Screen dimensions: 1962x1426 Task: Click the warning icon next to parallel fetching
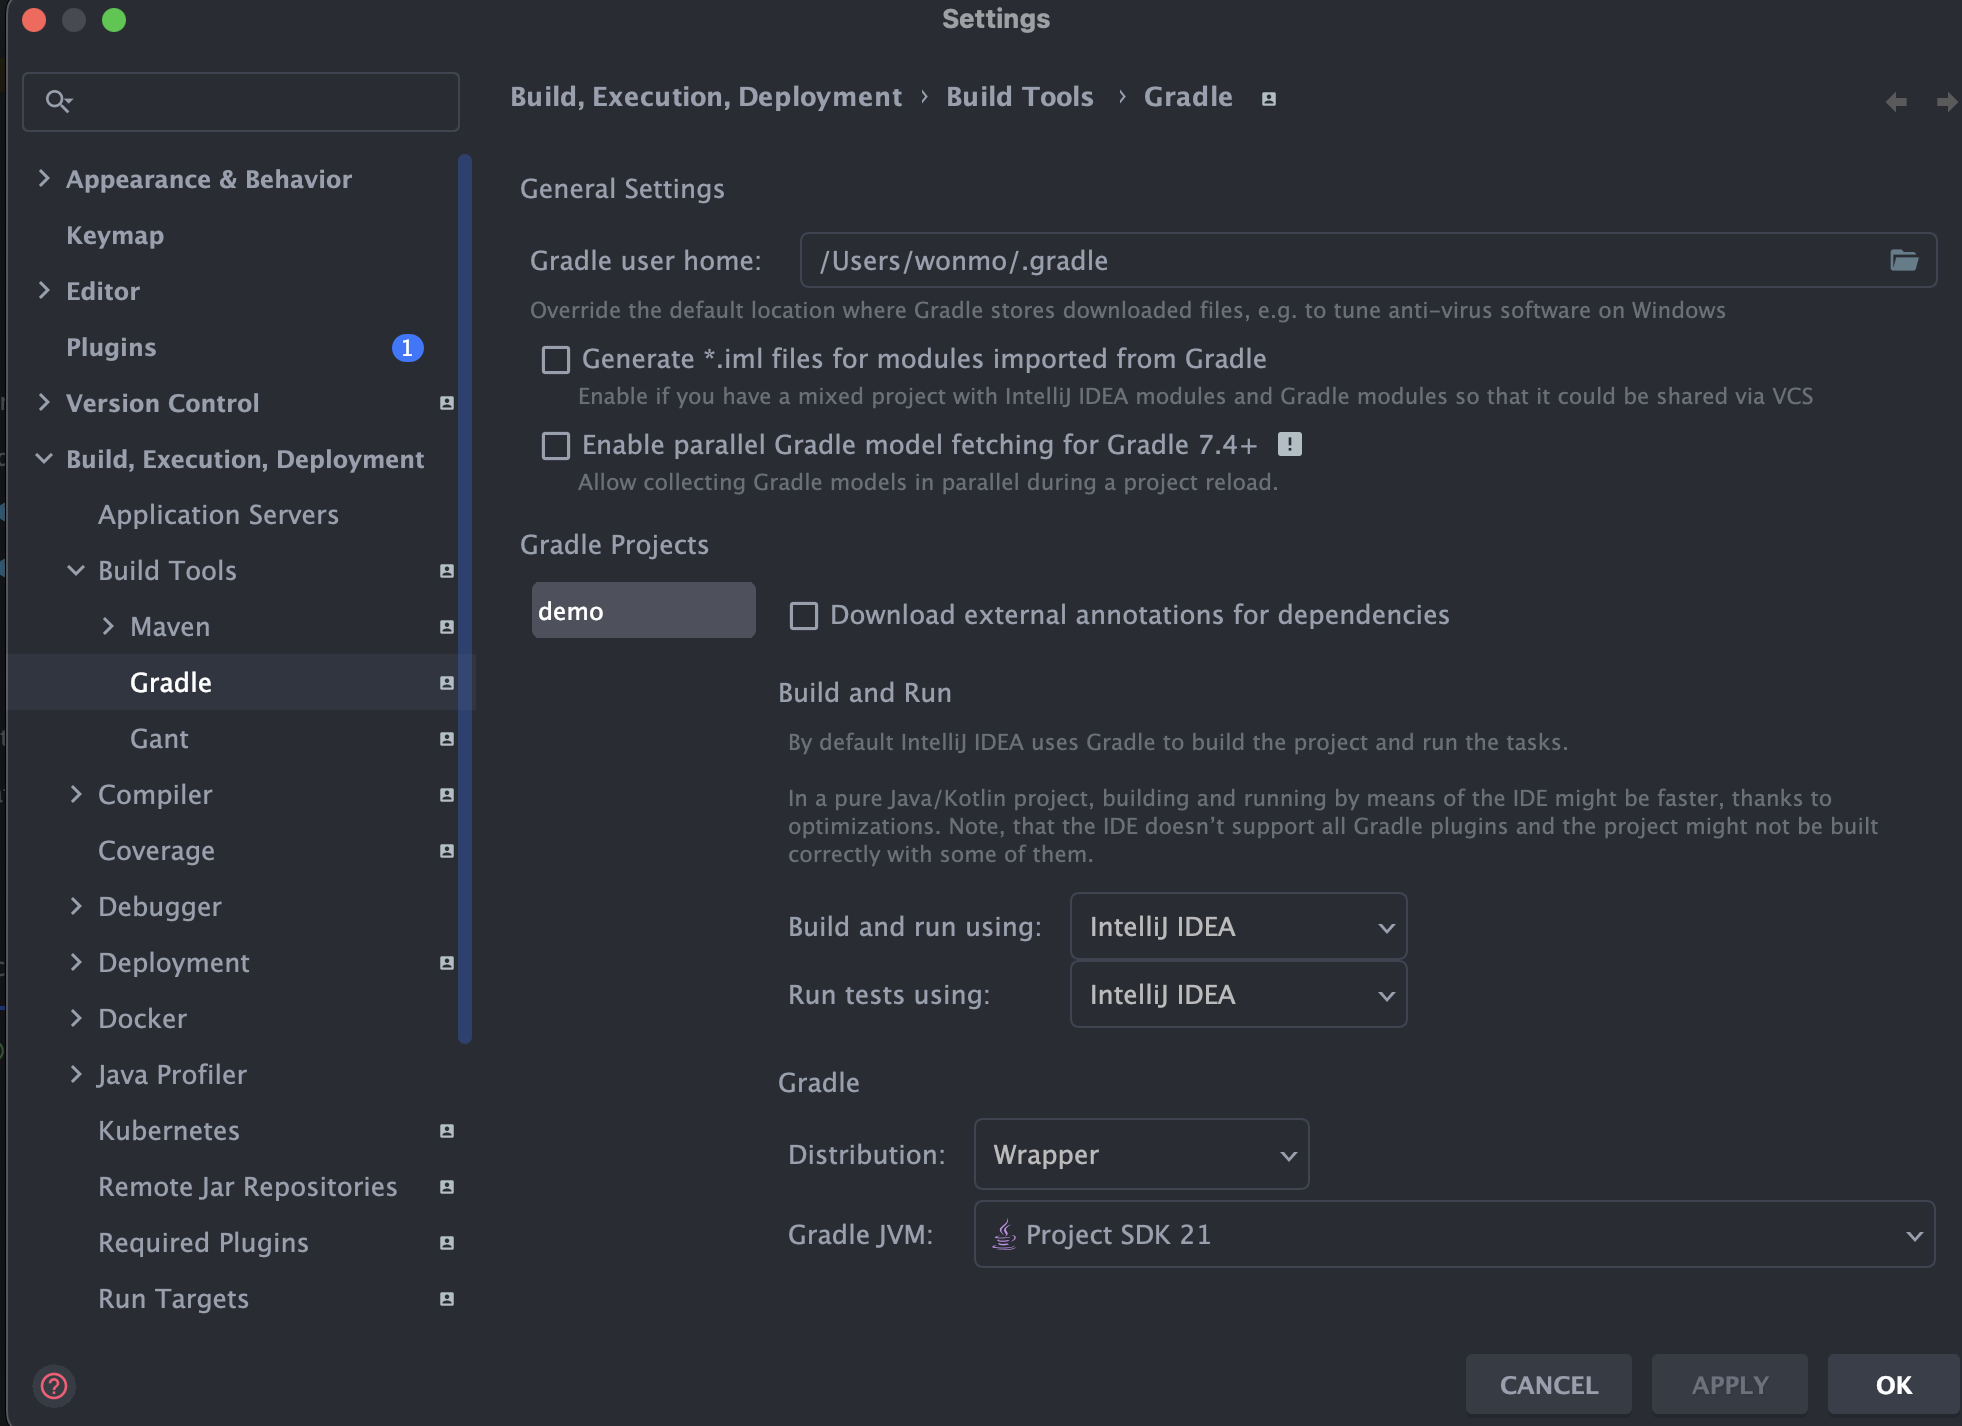point(1290,444)
